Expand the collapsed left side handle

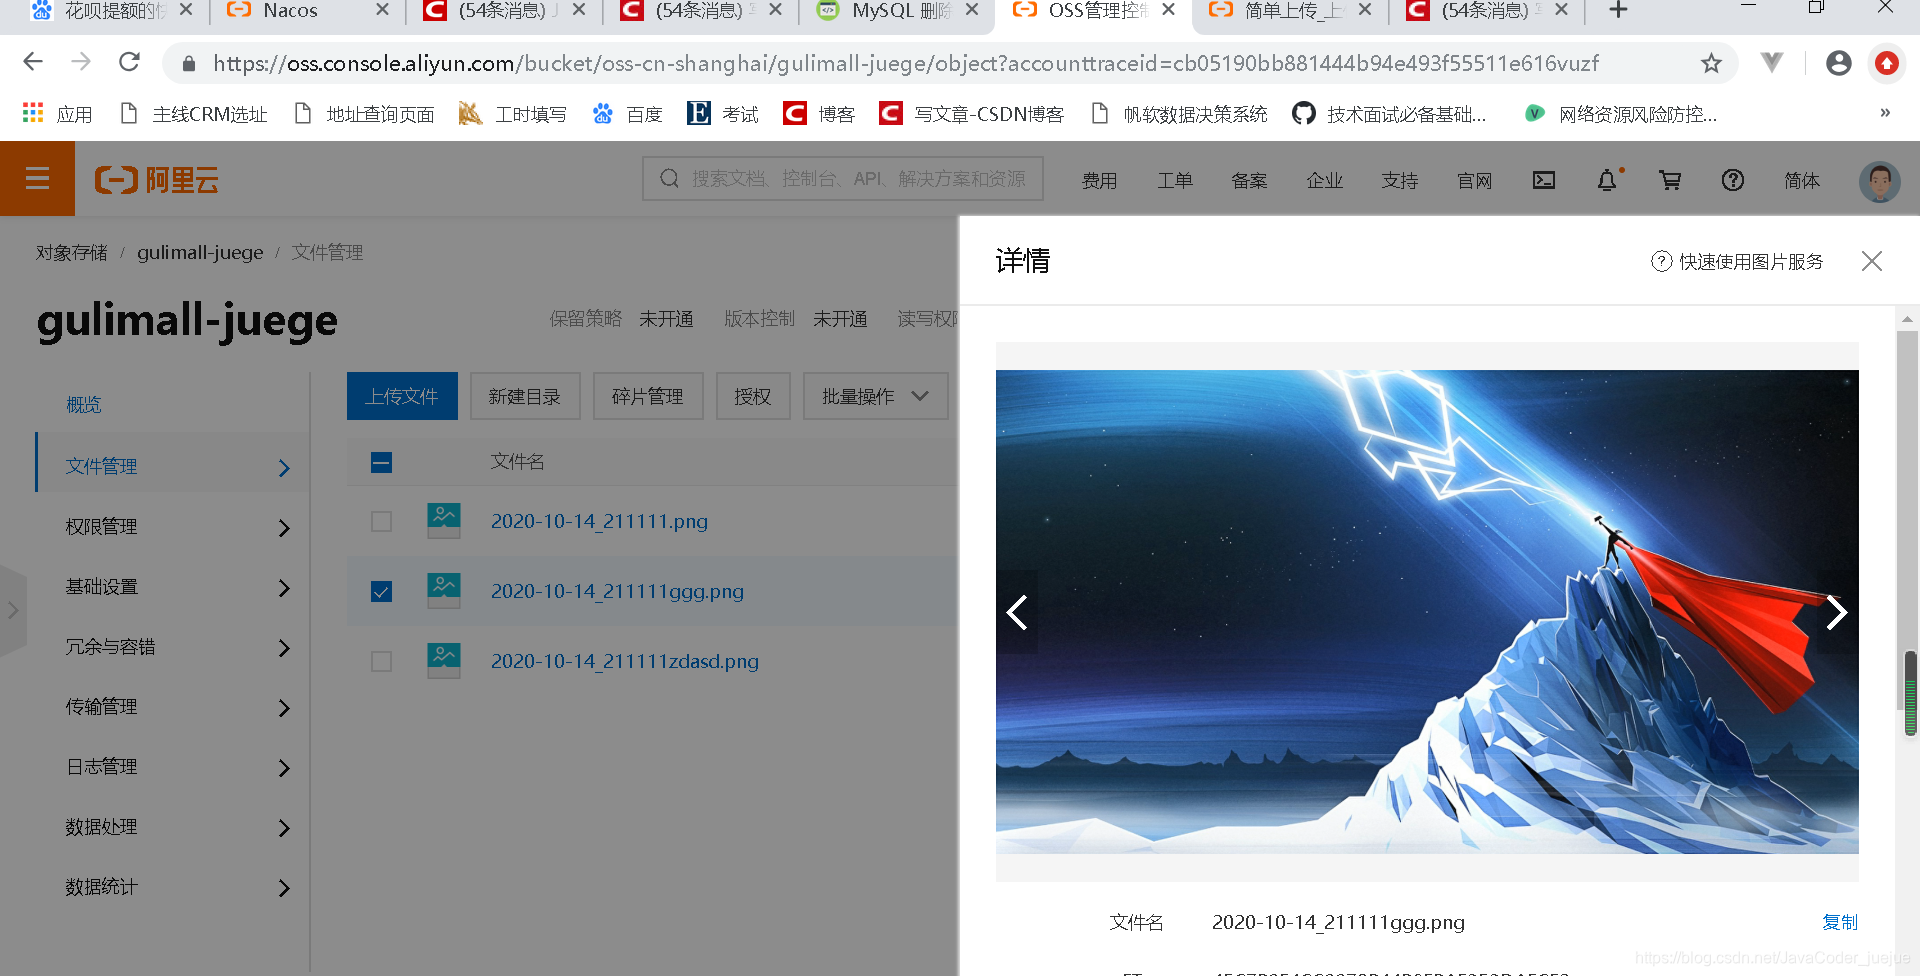13,610
